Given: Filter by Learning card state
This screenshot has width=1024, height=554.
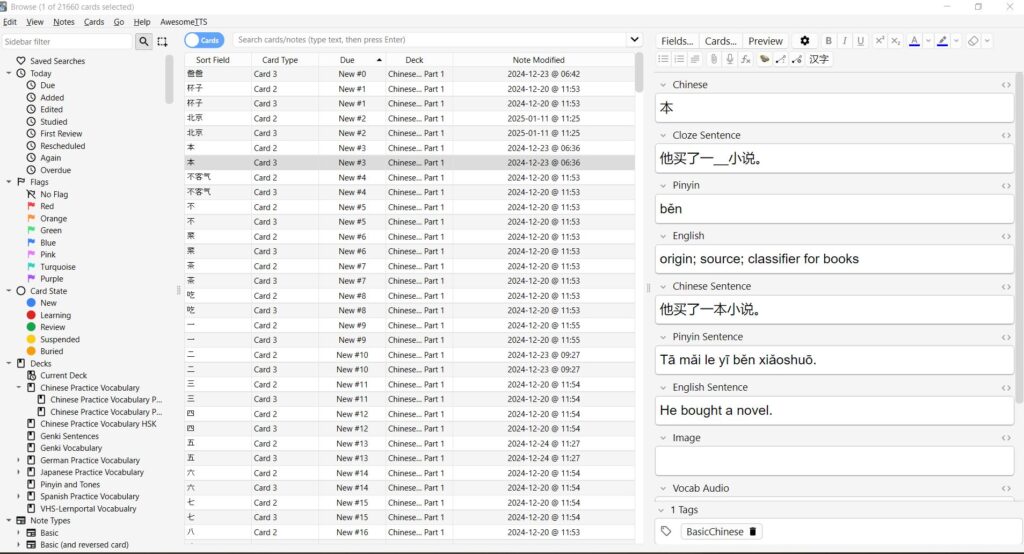Looking at the screenshot, I should [55, 315].
